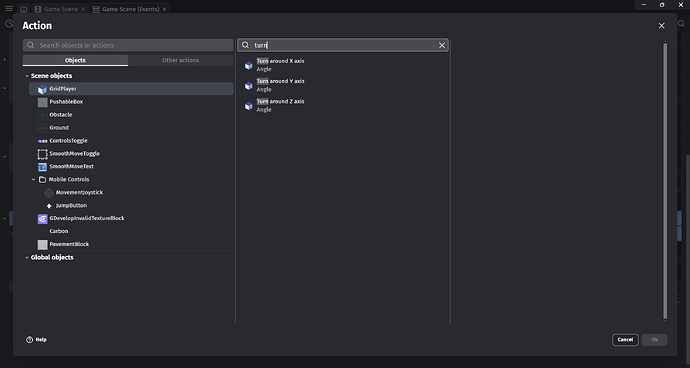Clear the 'turn' search with the X icon
This screenshot has width=690, height=368.
(x=442, y=45)
